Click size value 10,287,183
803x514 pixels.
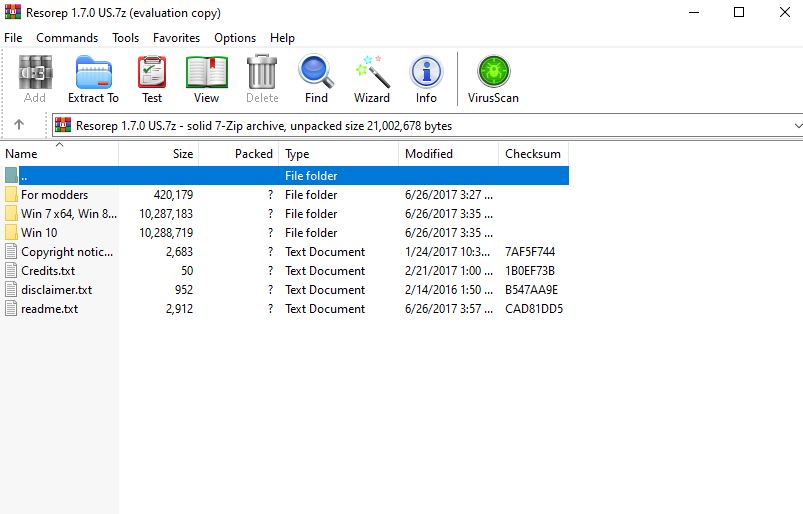(x=166, y=213)
